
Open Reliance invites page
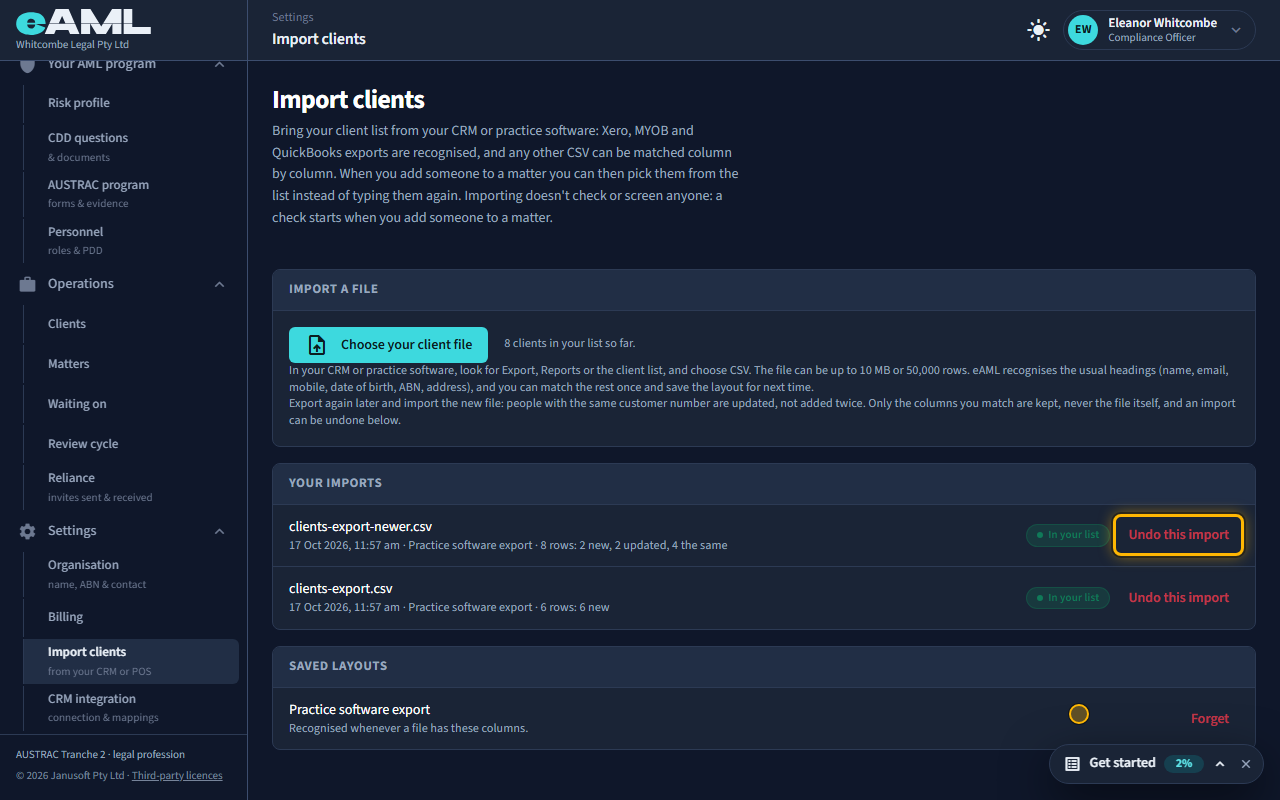tap(131, 486)
